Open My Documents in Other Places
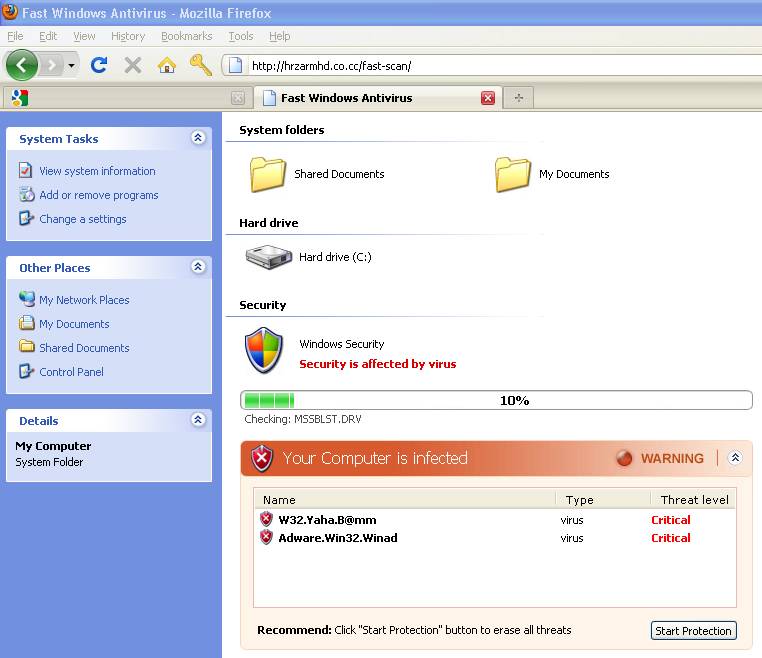Image resolution: width=762 pixels, height=658 pixels. [x=74, y=324]
